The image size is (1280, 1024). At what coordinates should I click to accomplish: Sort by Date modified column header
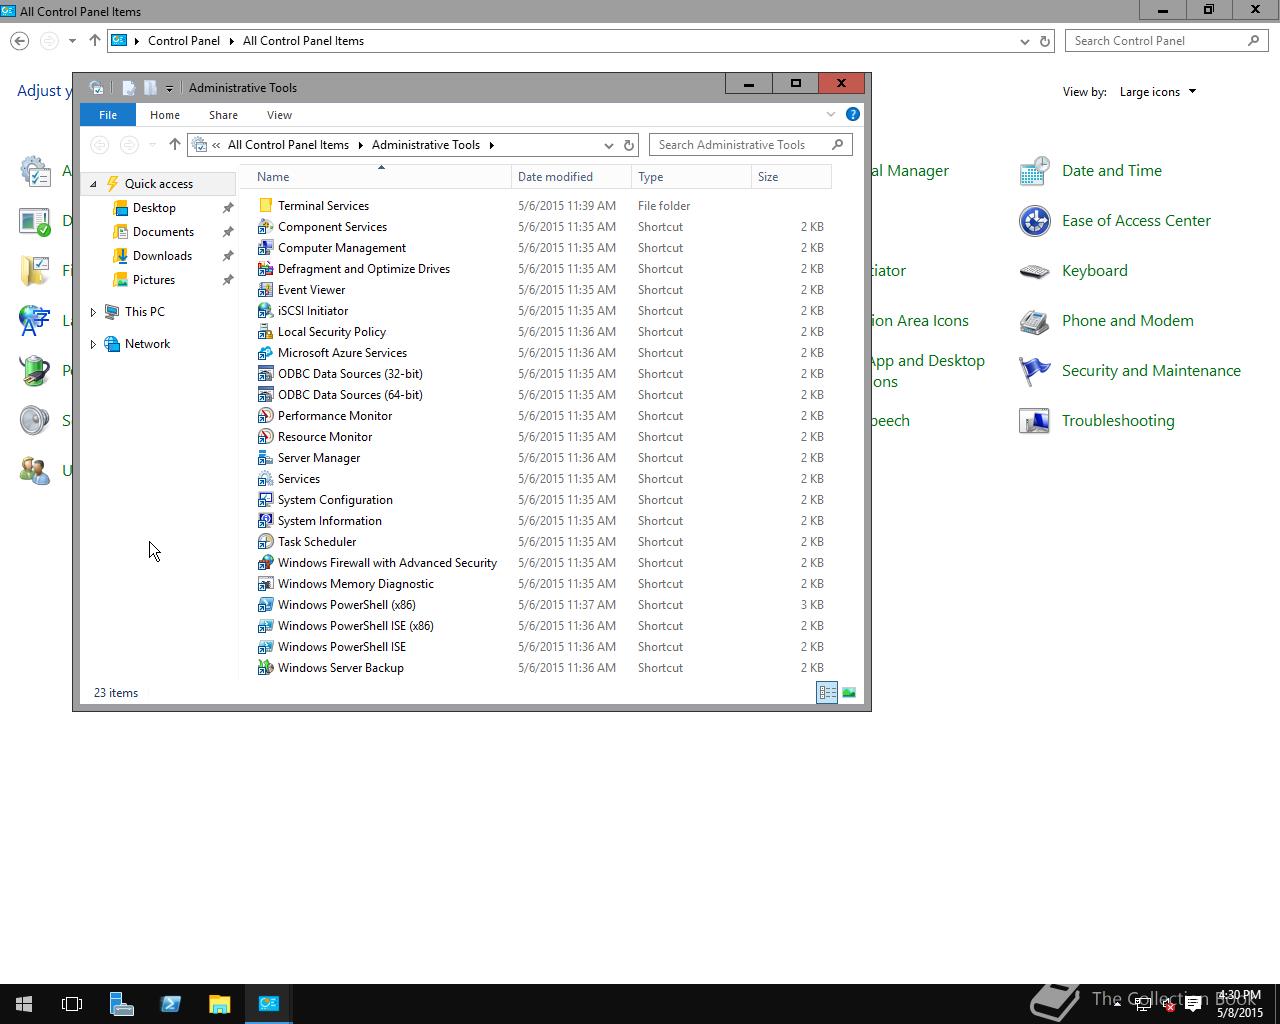(x=571, y=177)
